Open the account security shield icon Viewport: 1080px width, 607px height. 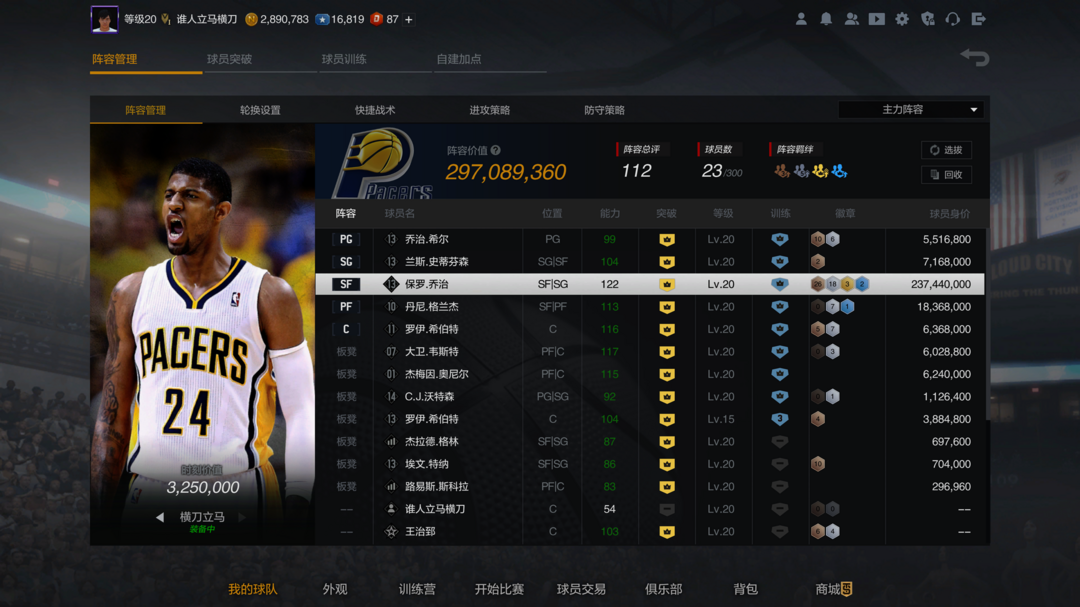(x=928, y=19)
